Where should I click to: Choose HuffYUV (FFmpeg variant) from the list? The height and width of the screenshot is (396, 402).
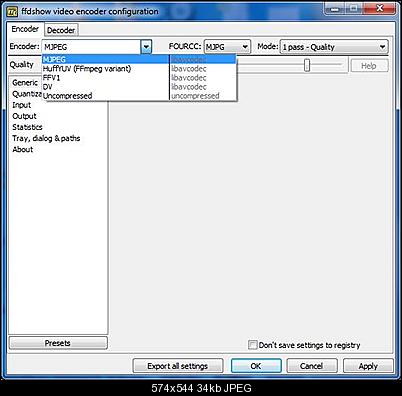(139, 69)
